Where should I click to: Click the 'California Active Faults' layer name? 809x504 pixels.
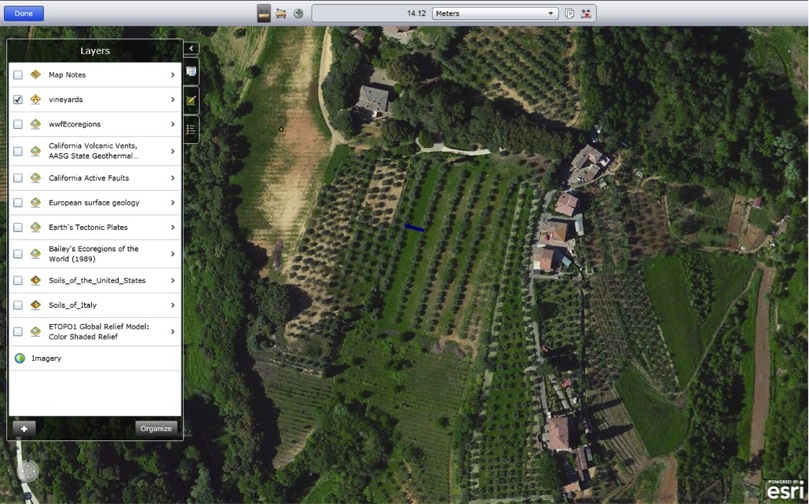tap(89, 178)
